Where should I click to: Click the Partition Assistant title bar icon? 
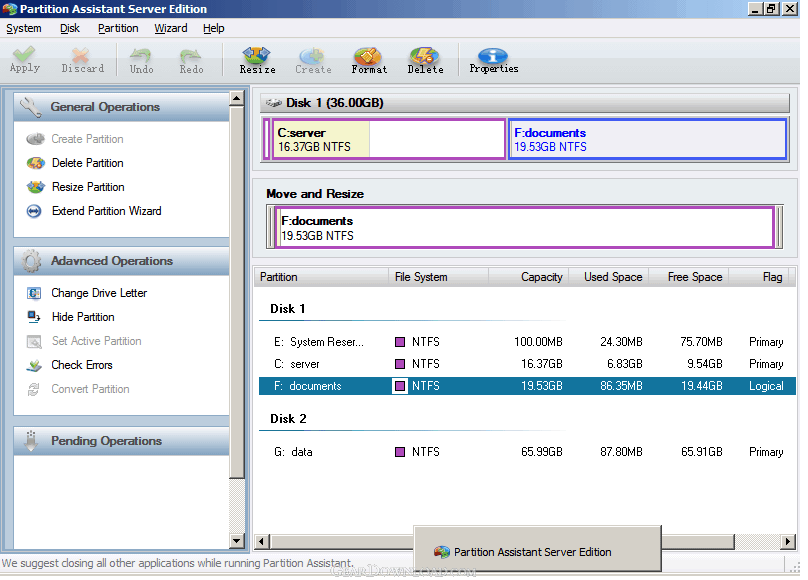(x=10, y=9)
